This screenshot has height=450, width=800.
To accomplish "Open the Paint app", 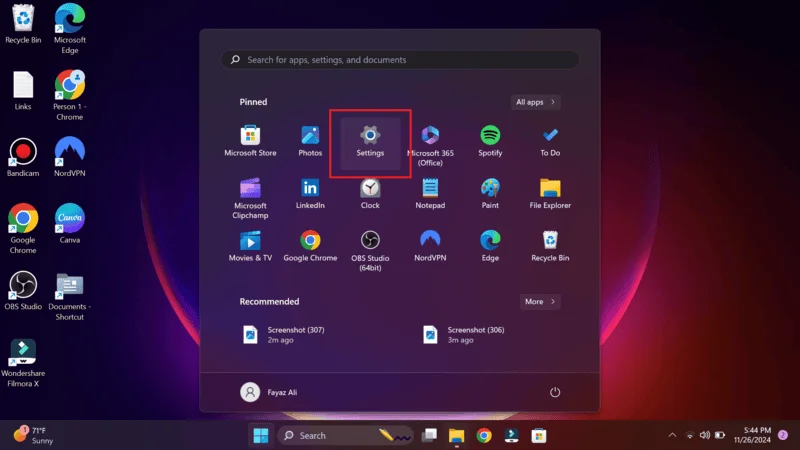I will pyautogui.click(x=490, y=194).
